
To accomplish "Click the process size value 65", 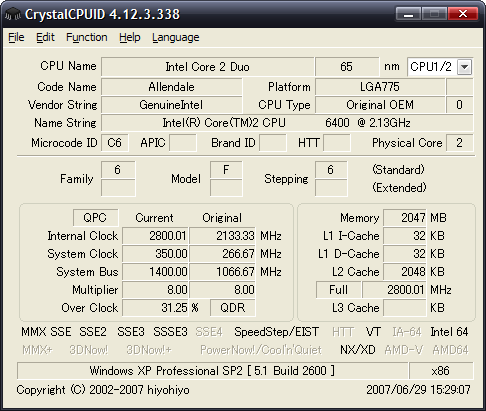I will click(347, 67).
